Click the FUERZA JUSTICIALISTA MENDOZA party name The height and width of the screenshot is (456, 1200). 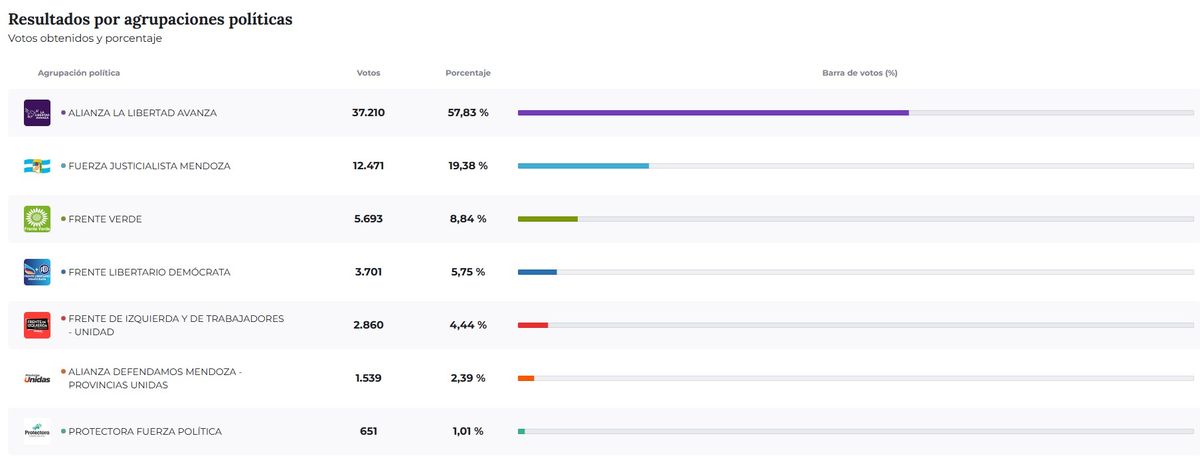[149, 166]
